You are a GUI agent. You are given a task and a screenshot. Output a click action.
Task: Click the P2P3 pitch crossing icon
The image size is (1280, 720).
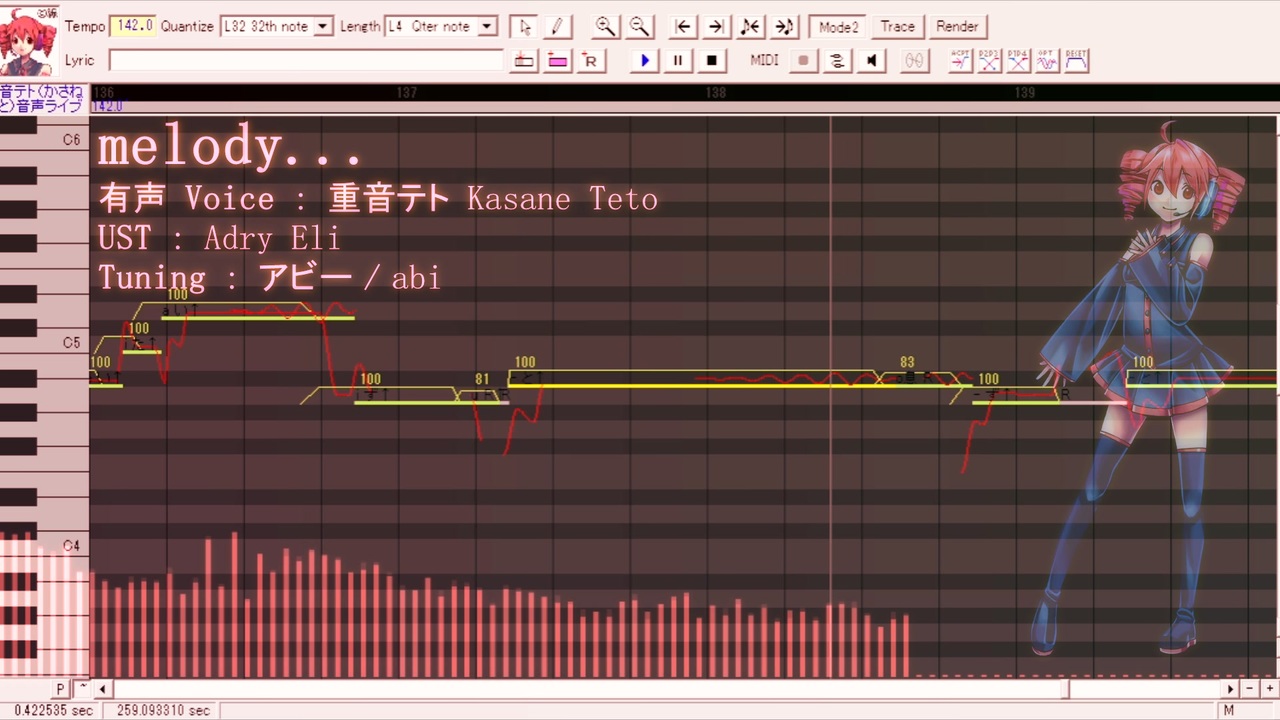989,60
